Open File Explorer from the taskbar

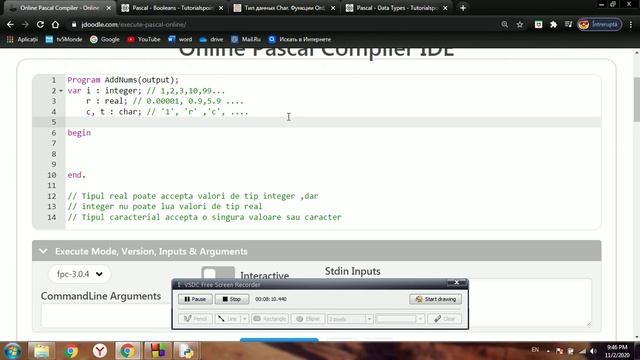[x=42, y=351]
